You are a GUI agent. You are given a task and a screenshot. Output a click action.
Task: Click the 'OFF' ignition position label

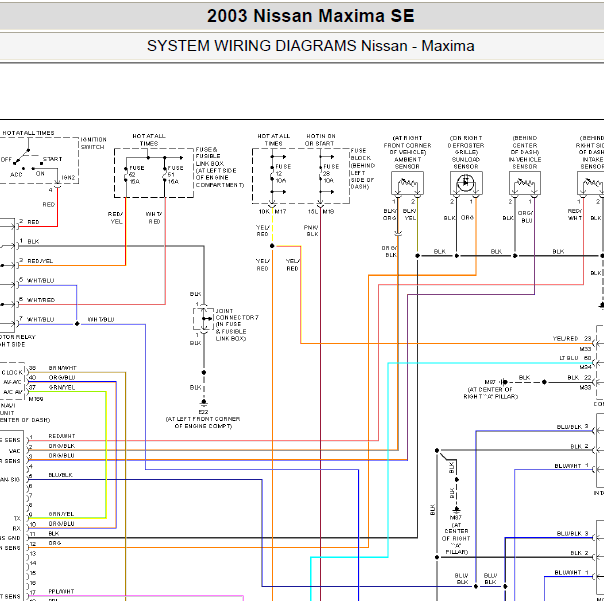pyautogui.click(x=6, y=159)
